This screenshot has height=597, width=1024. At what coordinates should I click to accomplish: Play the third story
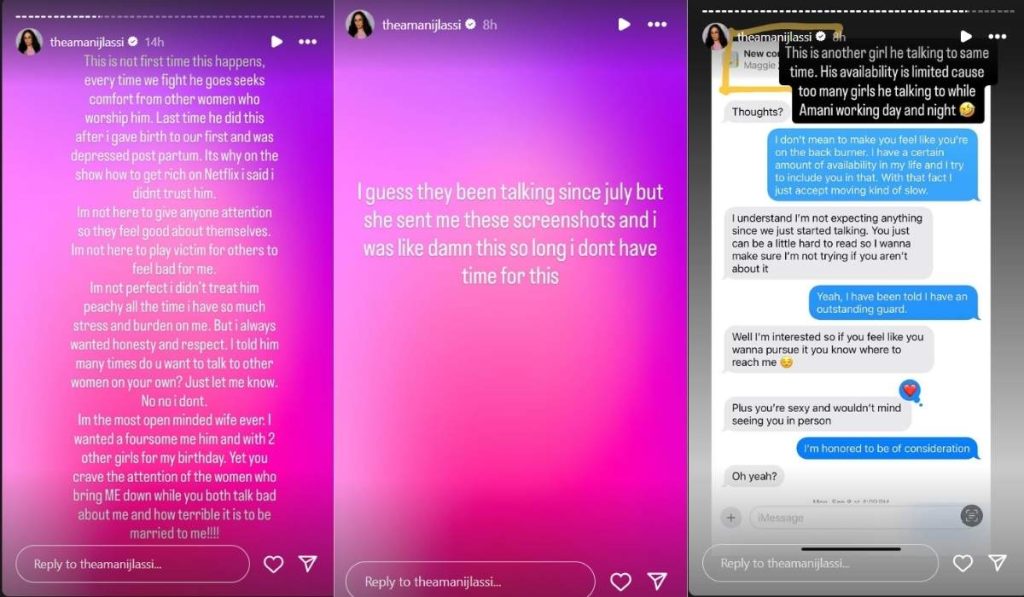pyautogui.click(x=966, y=37)
